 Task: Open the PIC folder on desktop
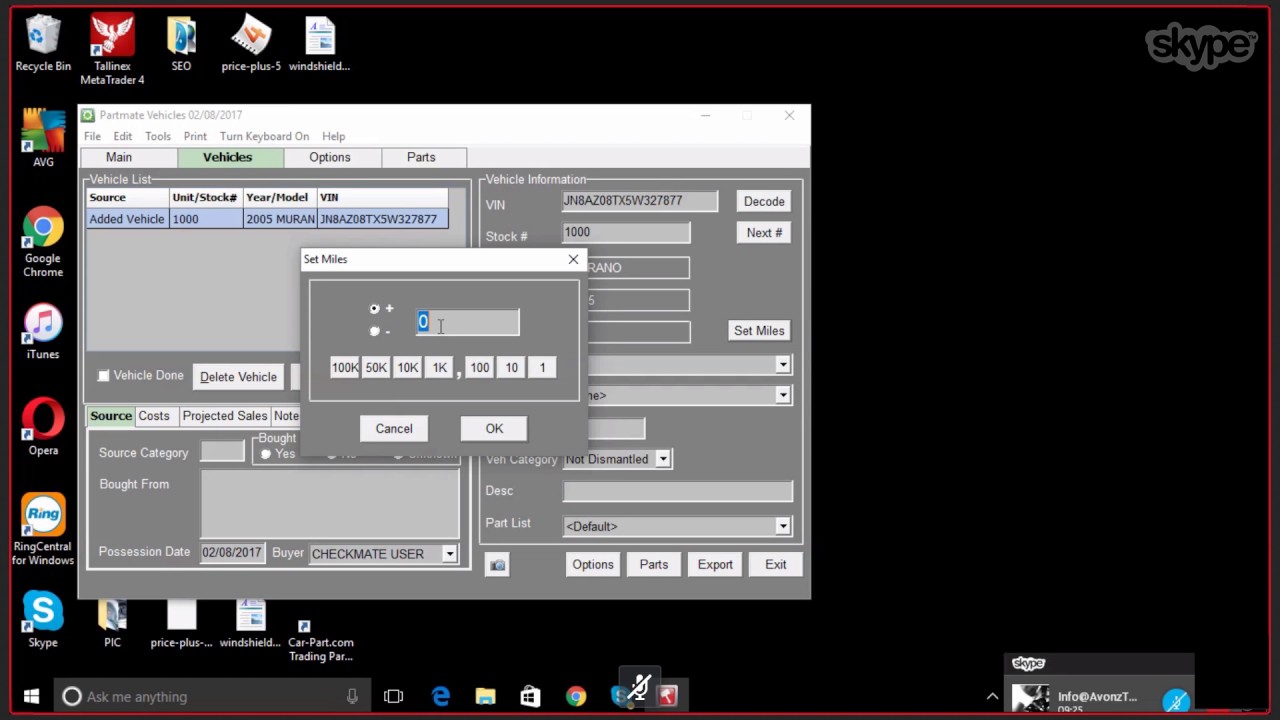click(112, 624)
